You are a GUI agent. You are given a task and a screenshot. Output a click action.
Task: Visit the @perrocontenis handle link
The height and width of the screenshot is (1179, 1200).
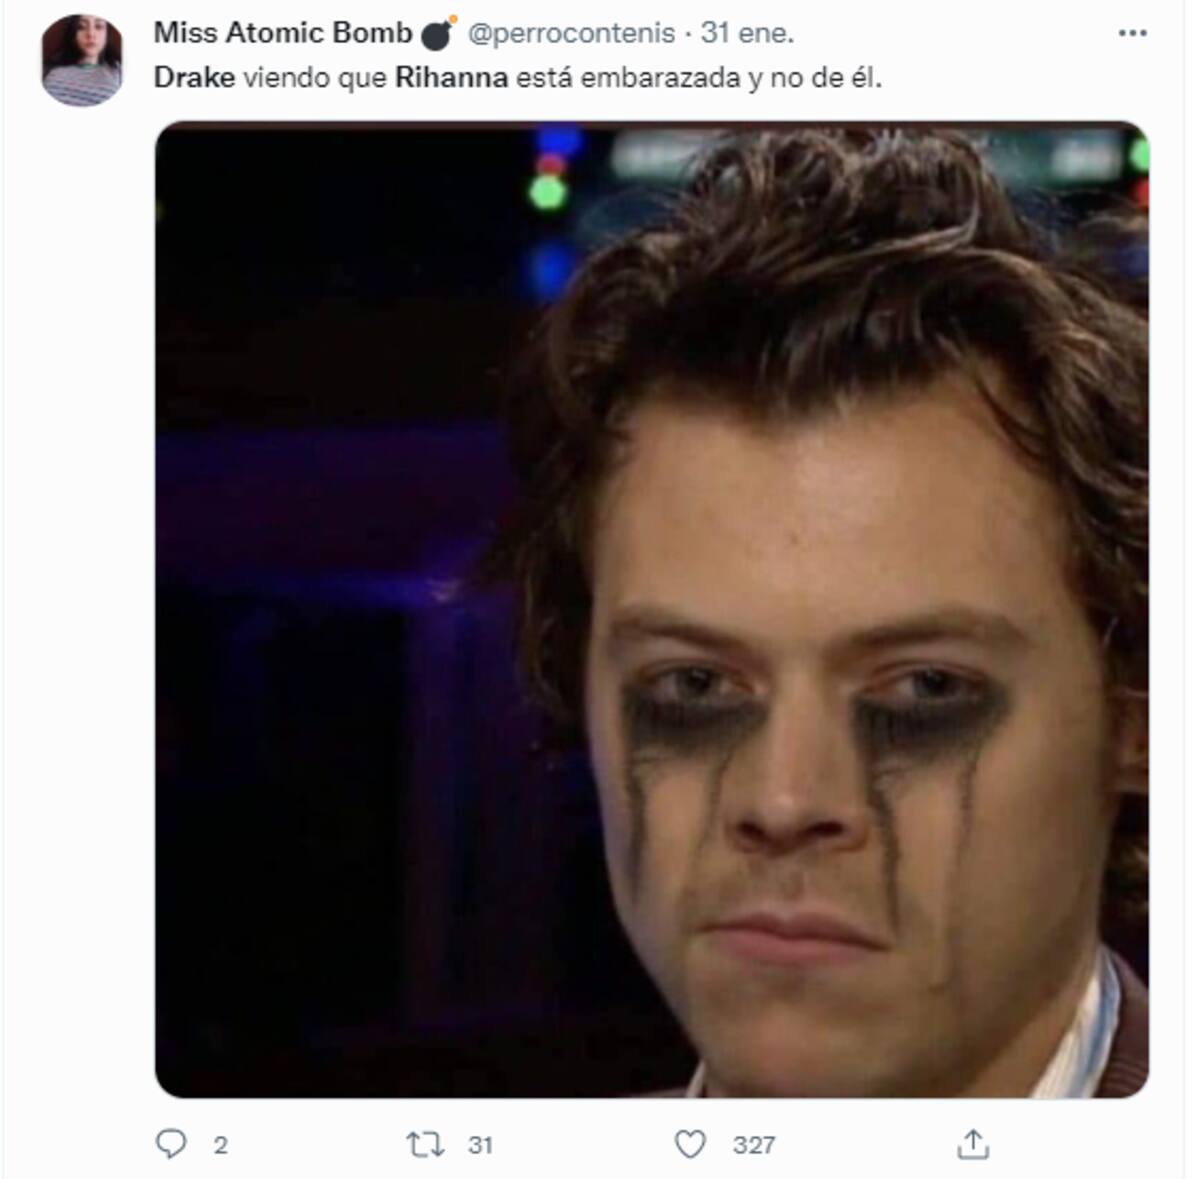pos(571,33)
